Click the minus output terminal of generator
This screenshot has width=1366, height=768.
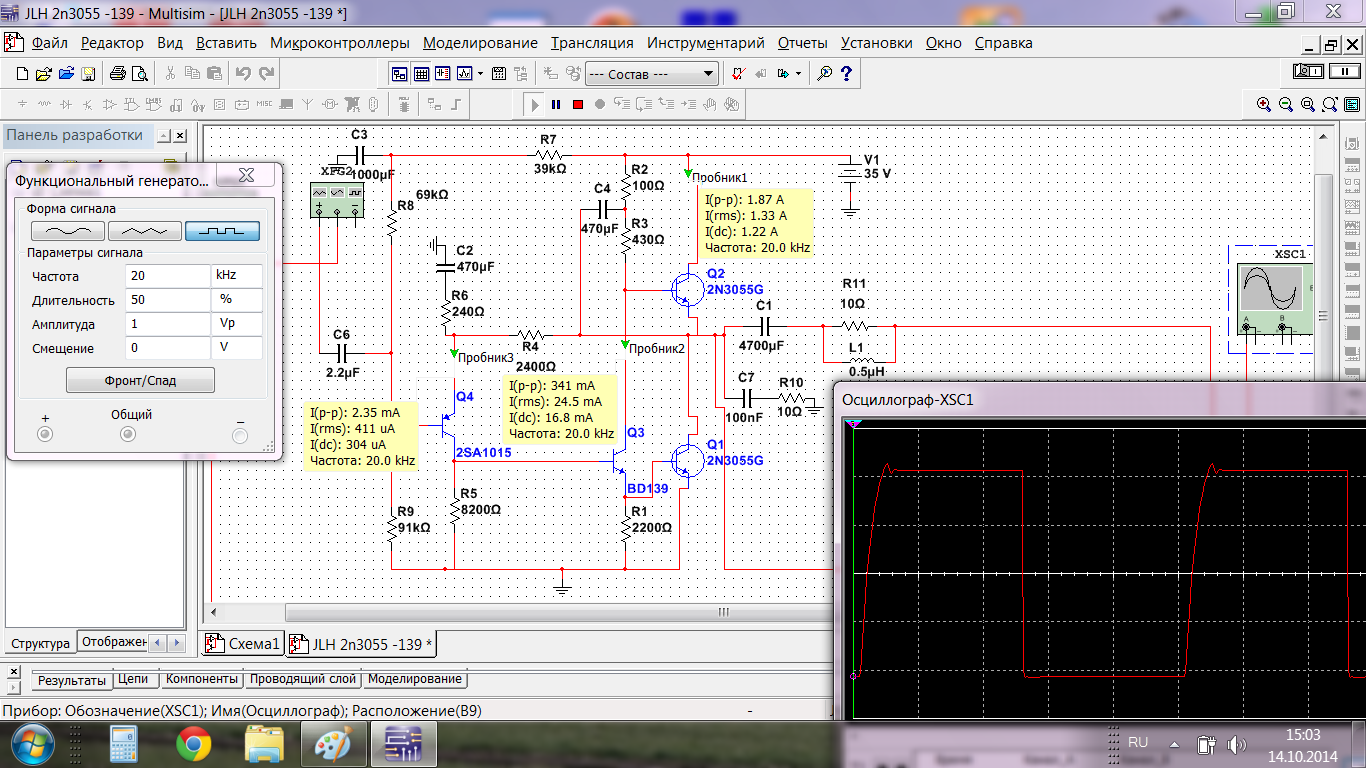pos(240,434)
